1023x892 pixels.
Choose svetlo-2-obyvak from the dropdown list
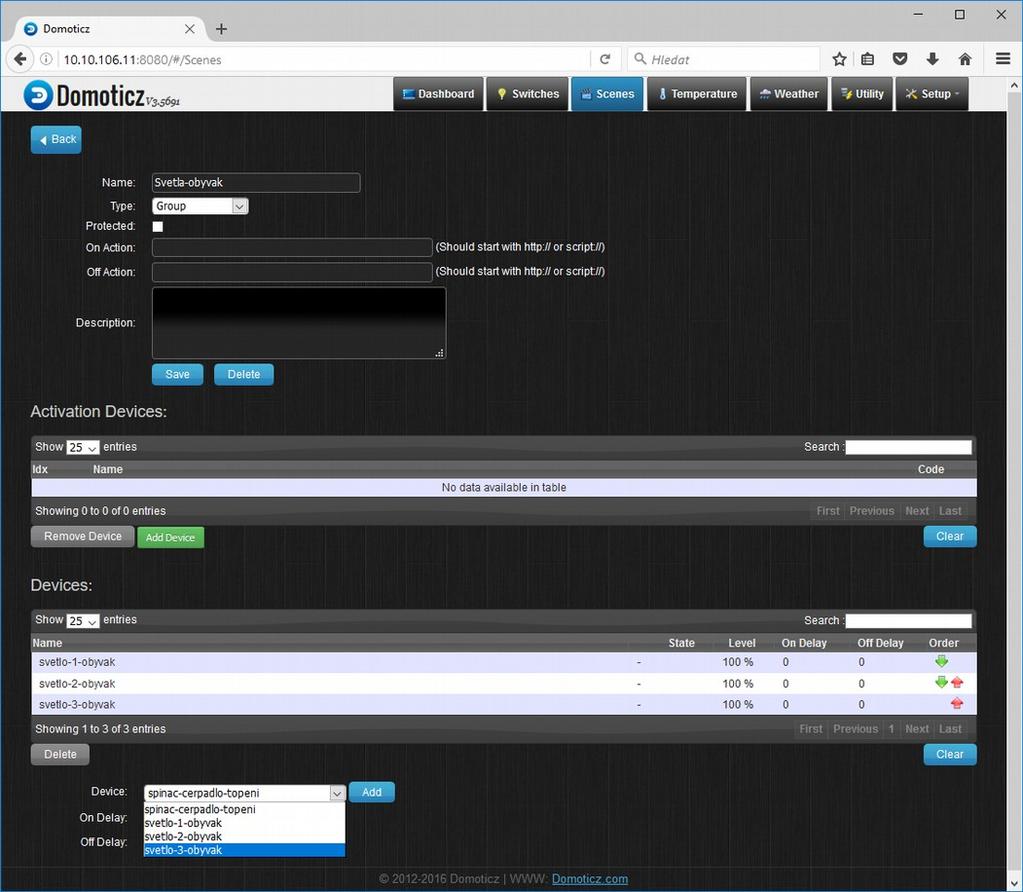pyautogui.click(x=244, y=837)
